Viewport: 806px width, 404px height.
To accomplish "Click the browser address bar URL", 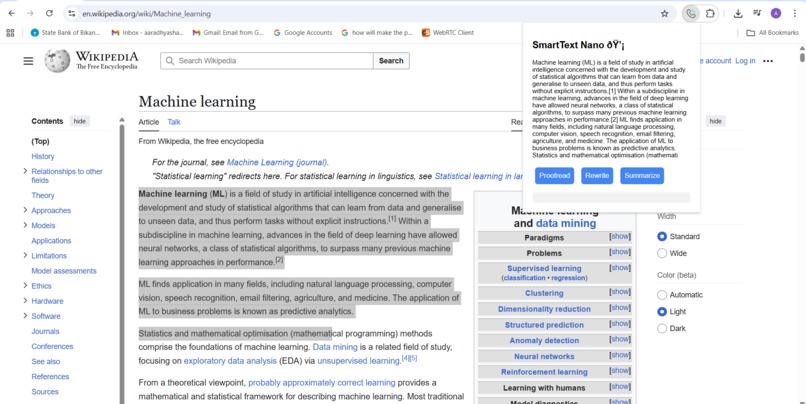I will [x=146, y=14].
